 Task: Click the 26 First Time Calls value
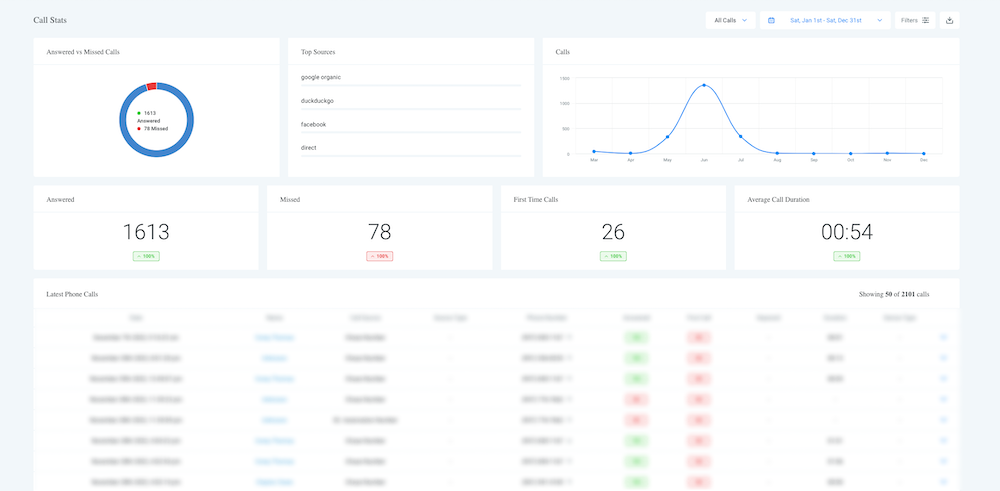(613, 232)
